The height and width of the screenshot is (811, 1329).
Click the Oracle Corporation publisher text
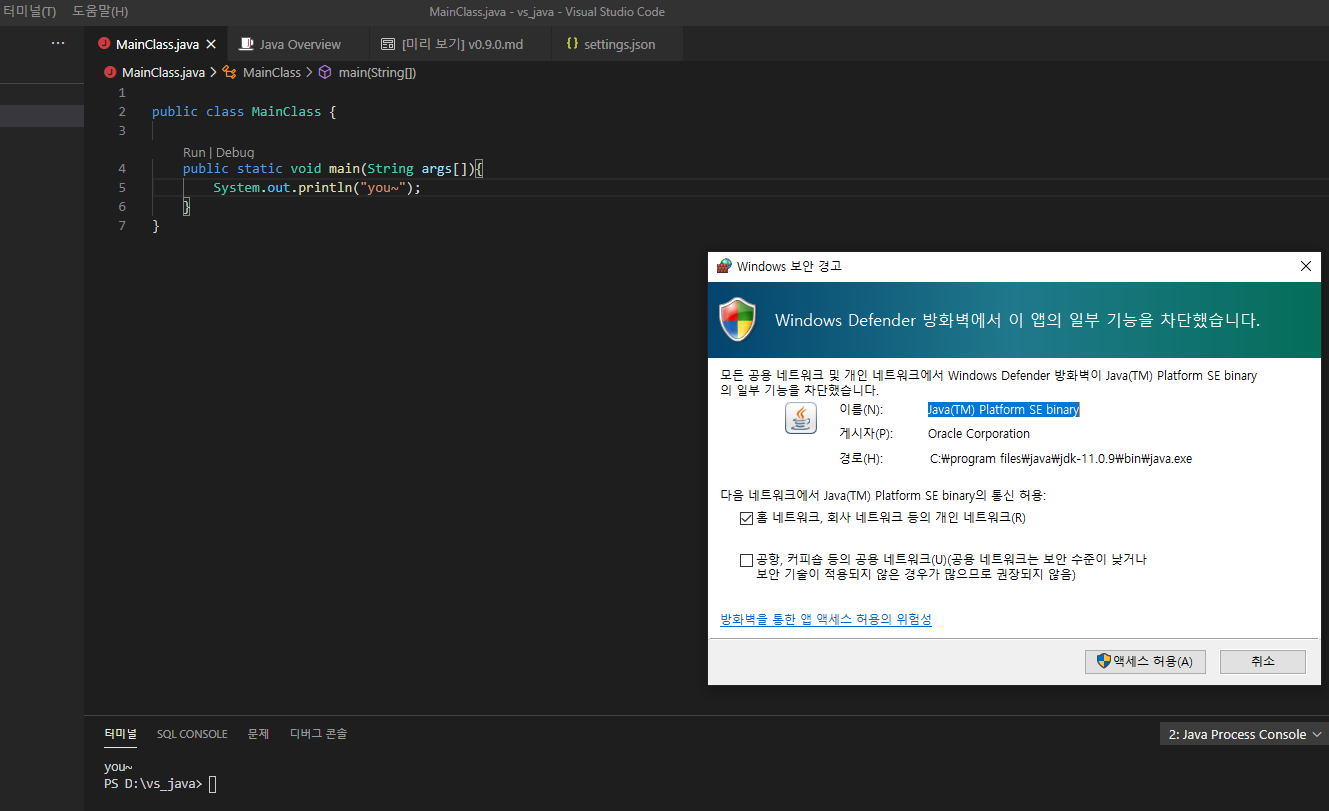coord(979,434)
